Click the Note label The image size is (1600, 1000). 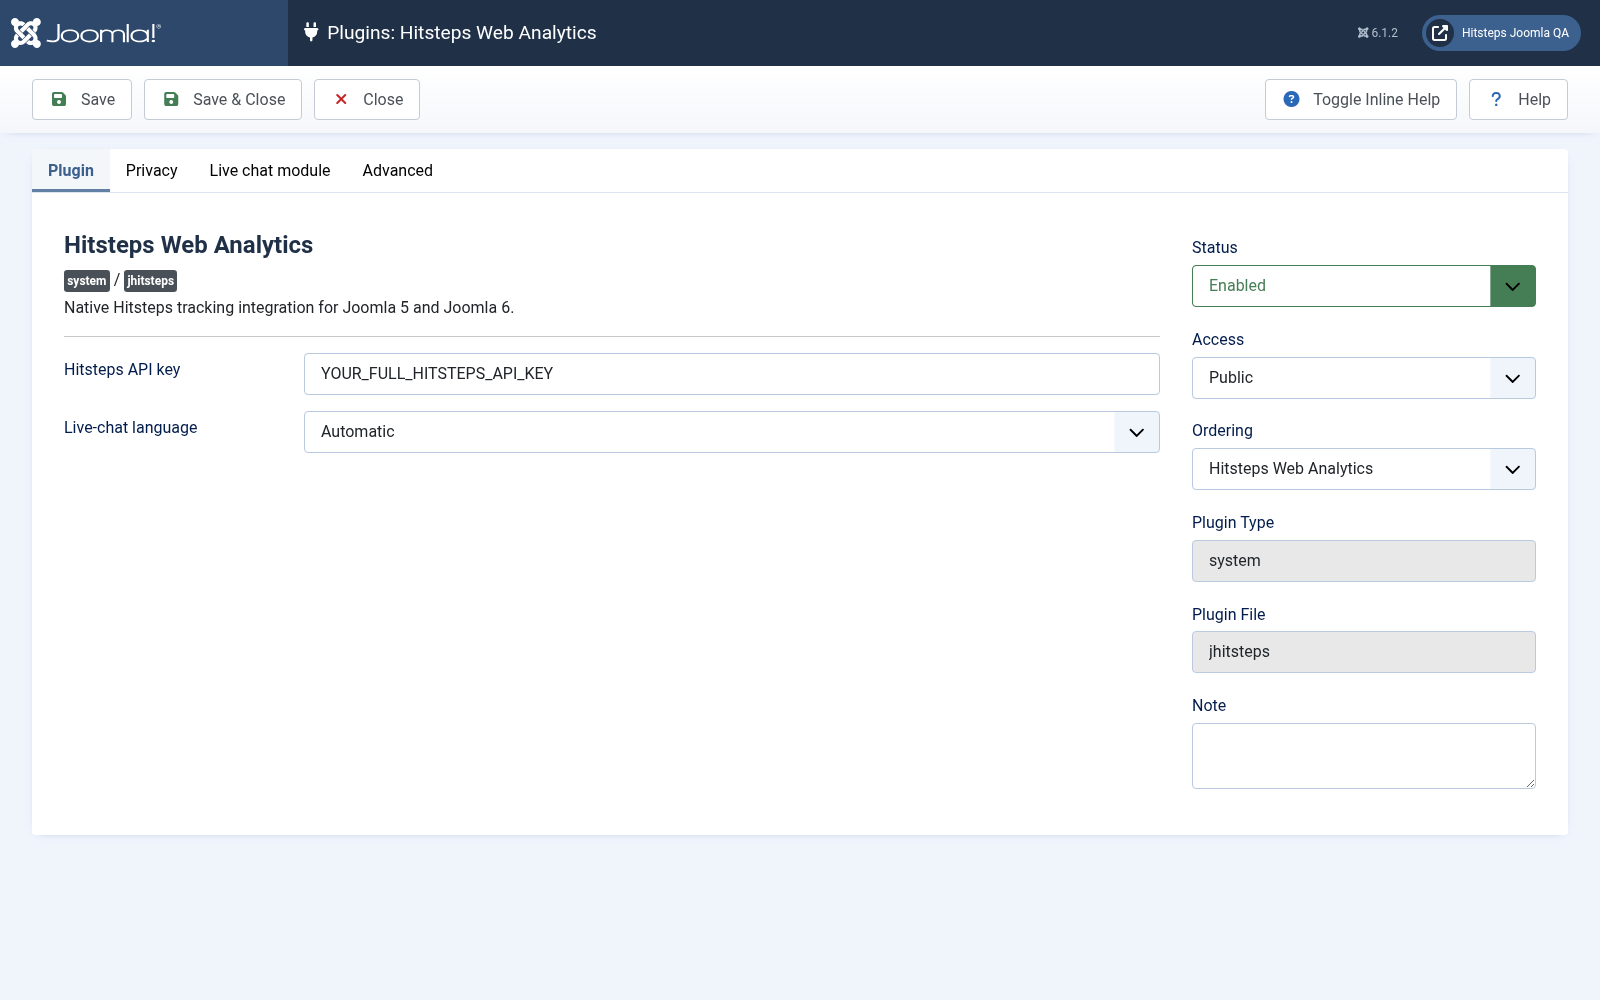pos(1209,706)
